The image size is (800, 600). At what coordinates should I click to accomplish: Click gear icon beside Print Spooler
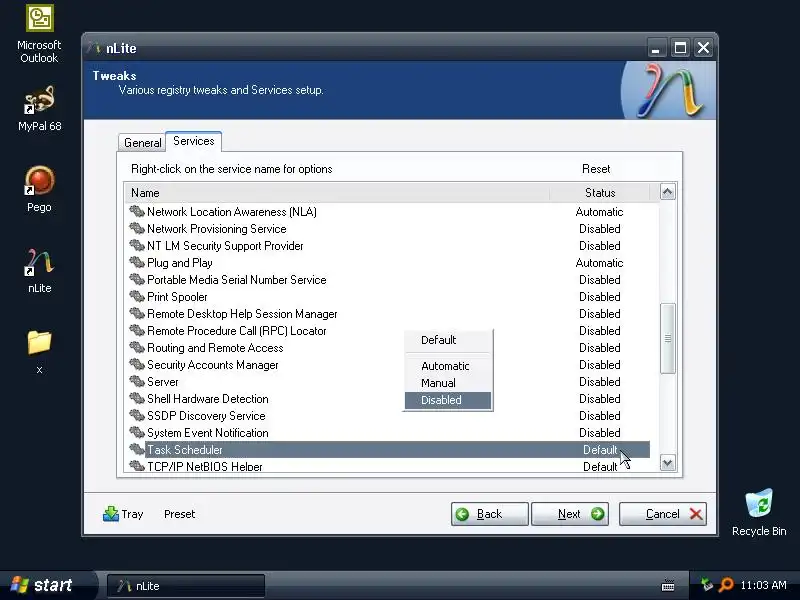(137, 296)
